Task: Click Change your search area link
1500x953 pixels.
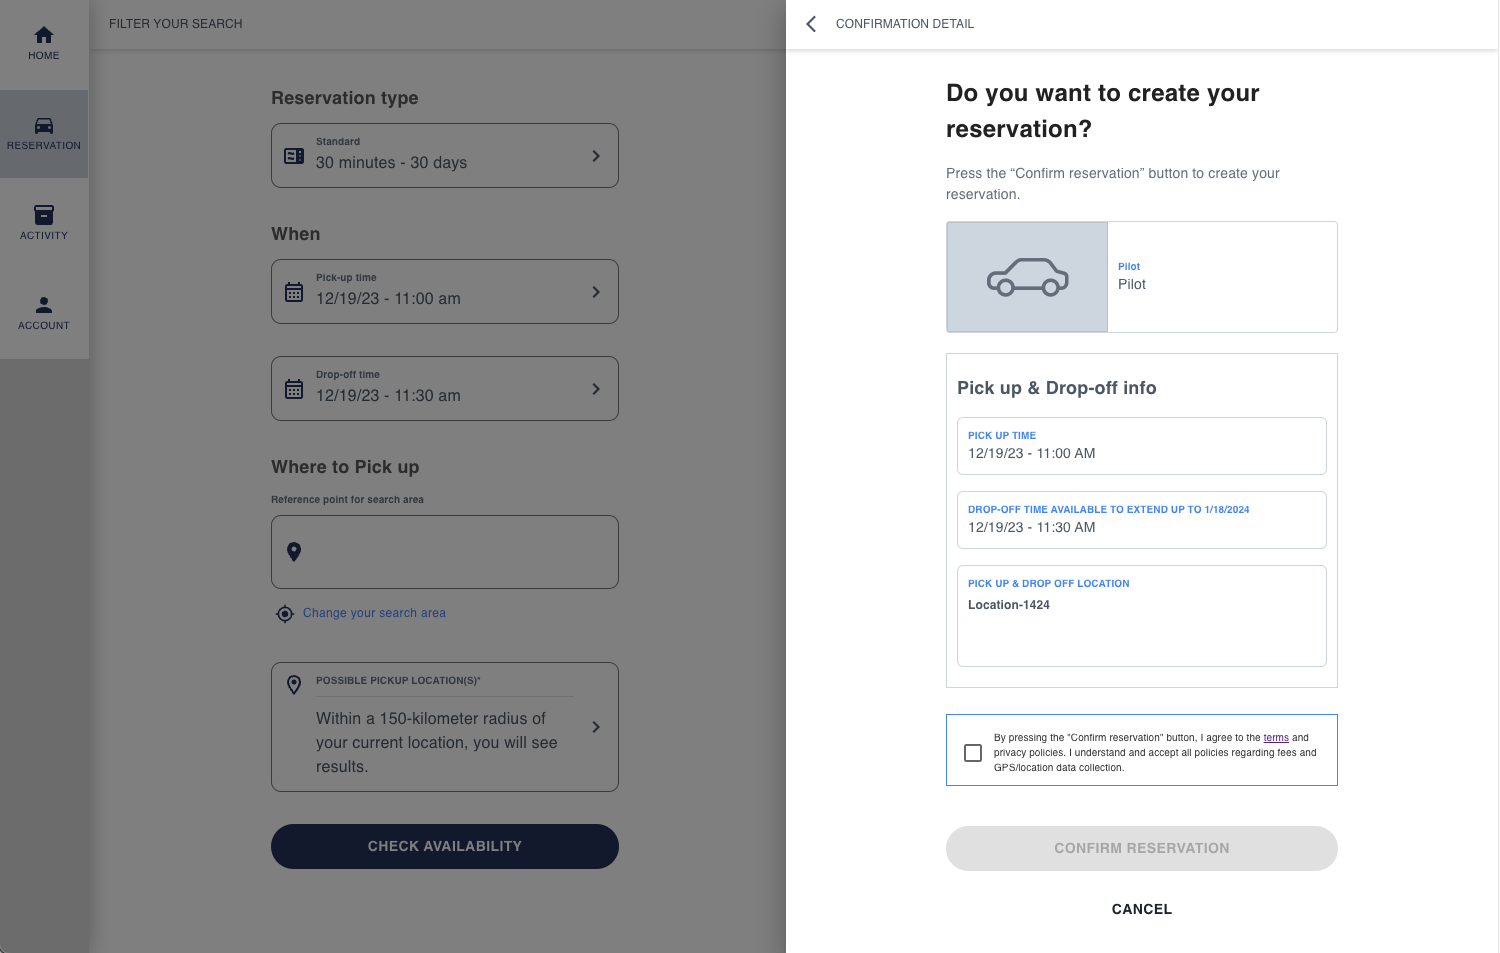Action: [374, 613]
